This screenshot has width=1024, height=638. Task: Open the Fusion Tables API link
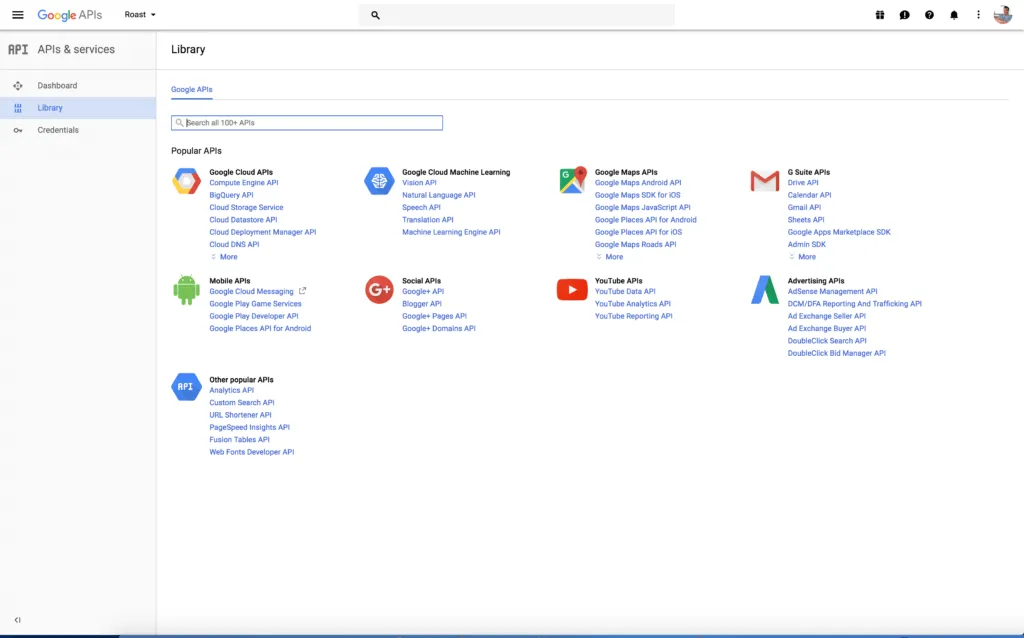tap(240, 440)
